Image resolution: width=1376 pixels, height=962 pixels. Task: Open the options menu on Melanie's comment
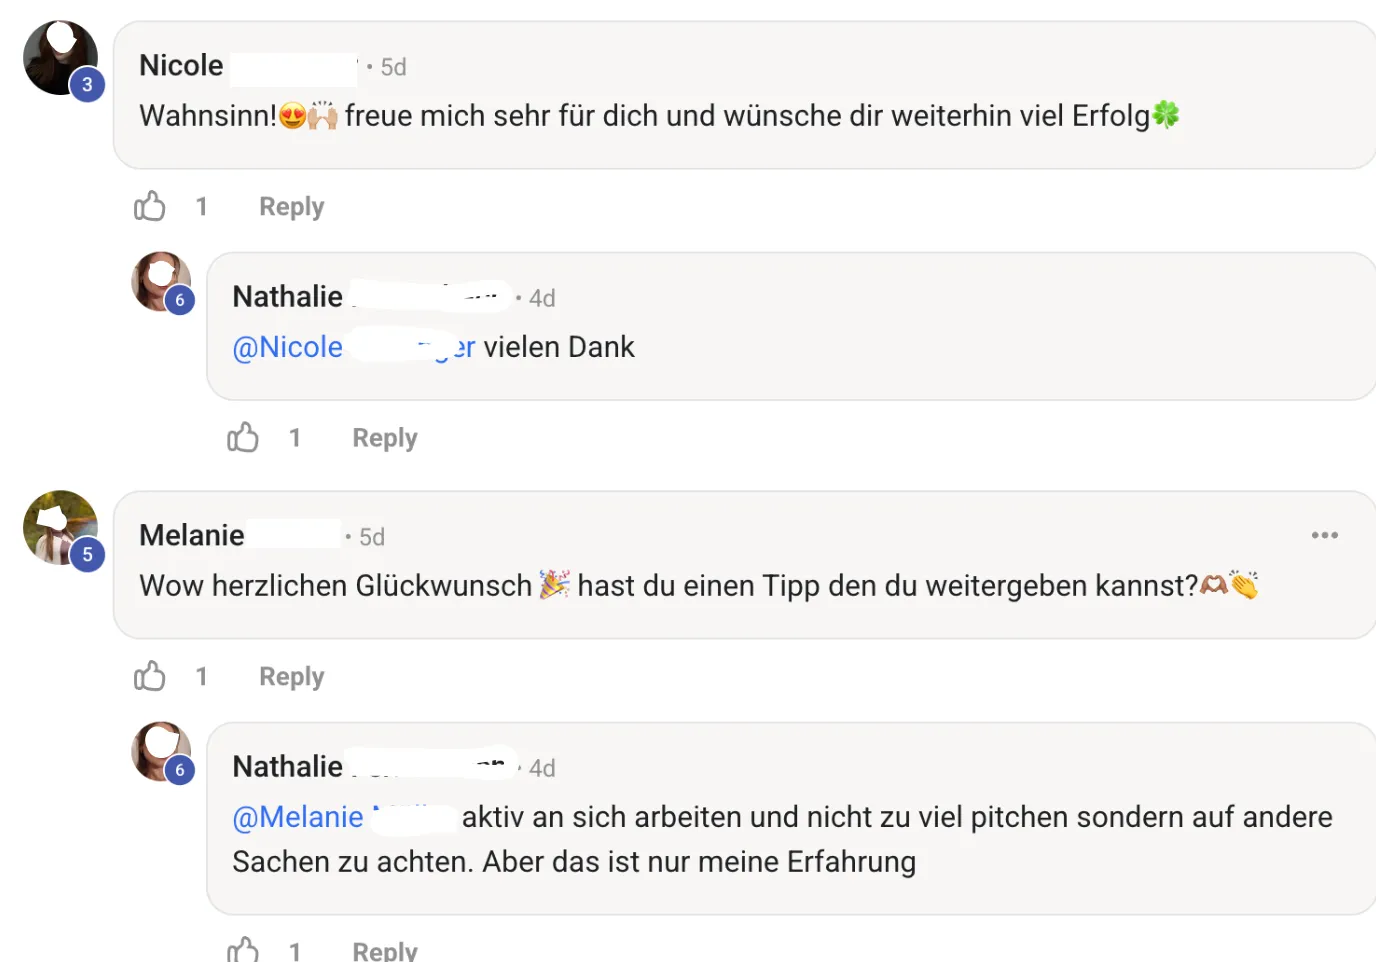[x=1324, y=535]
